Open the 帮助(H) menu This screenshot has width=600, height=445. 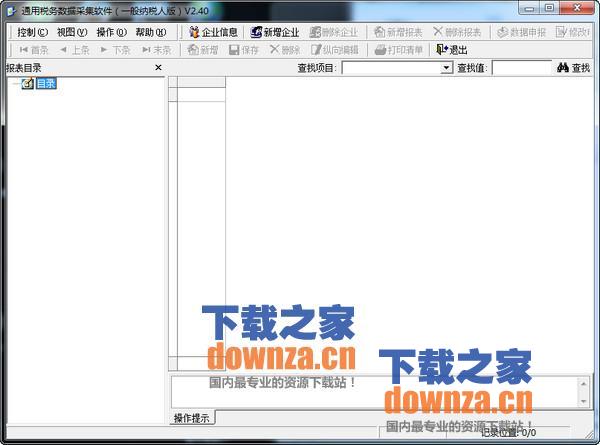pyautogui.click(x=151, y=33)
